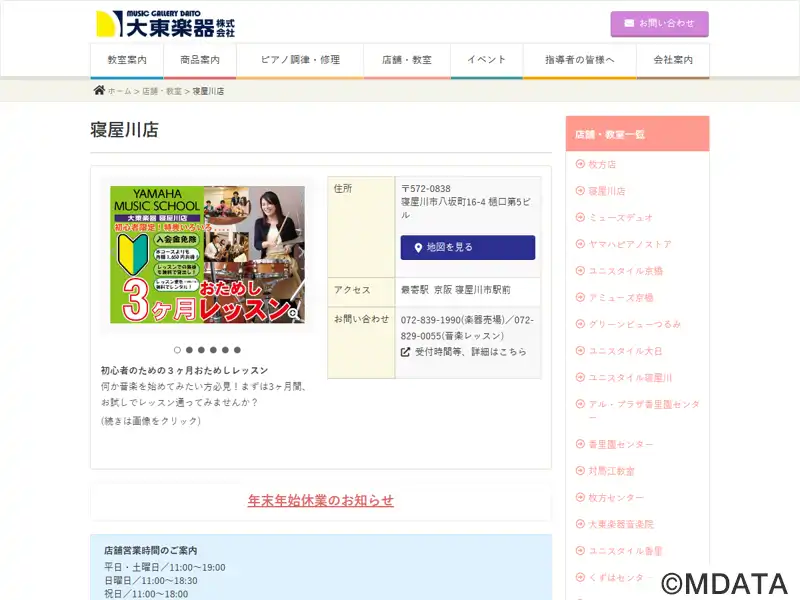Click the arrow icon beside 枚方店

pos(580,164)
